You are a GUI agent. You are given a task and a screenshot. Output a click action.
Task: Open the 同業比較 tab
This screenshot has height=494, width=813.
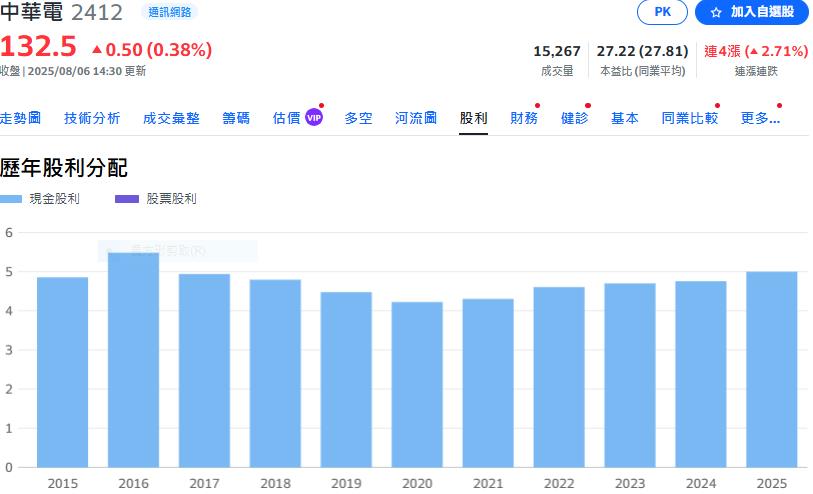[x=690, y=118]
